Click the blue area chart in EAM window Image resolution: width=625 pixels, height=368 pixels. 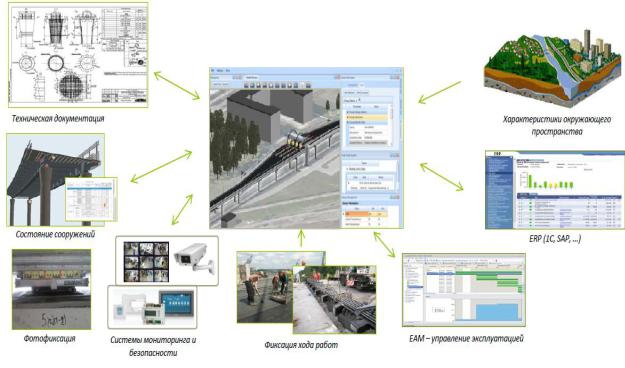tap(497, 312)
